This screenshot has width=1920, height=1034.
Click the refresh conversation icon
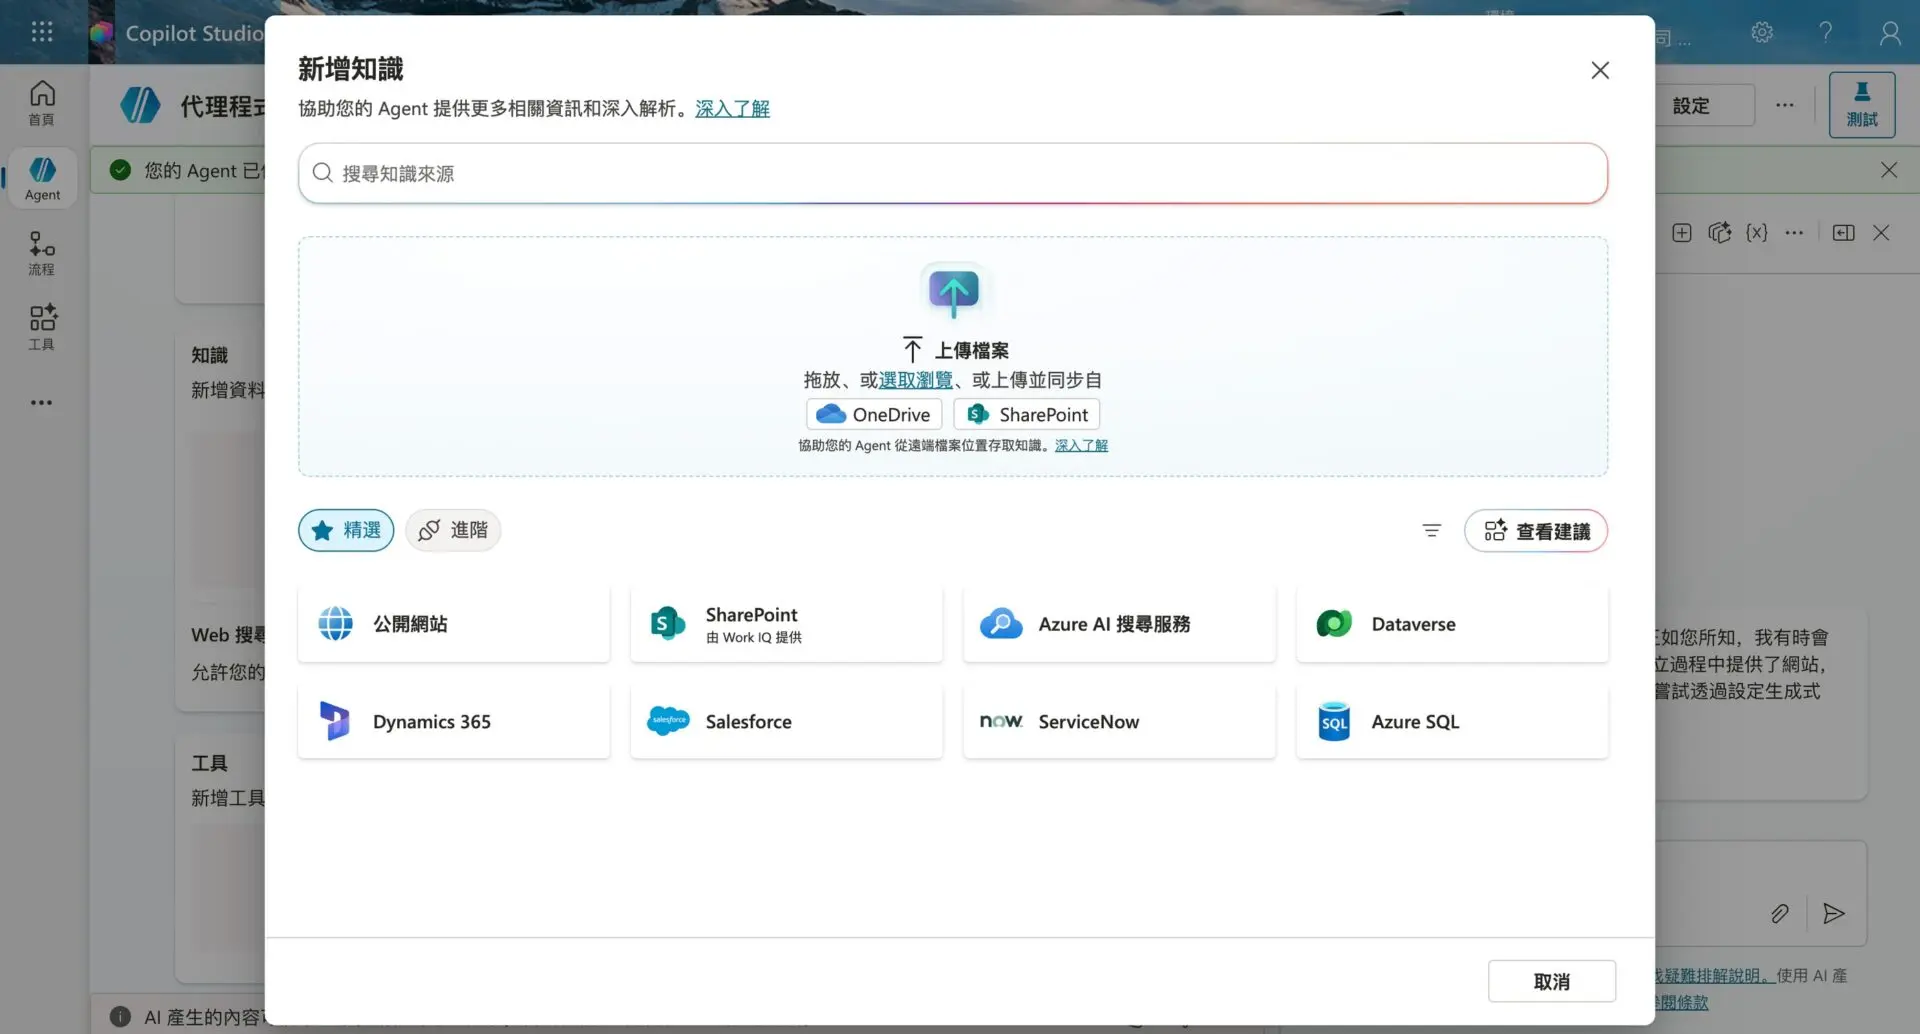click(x=1720, y=233)
